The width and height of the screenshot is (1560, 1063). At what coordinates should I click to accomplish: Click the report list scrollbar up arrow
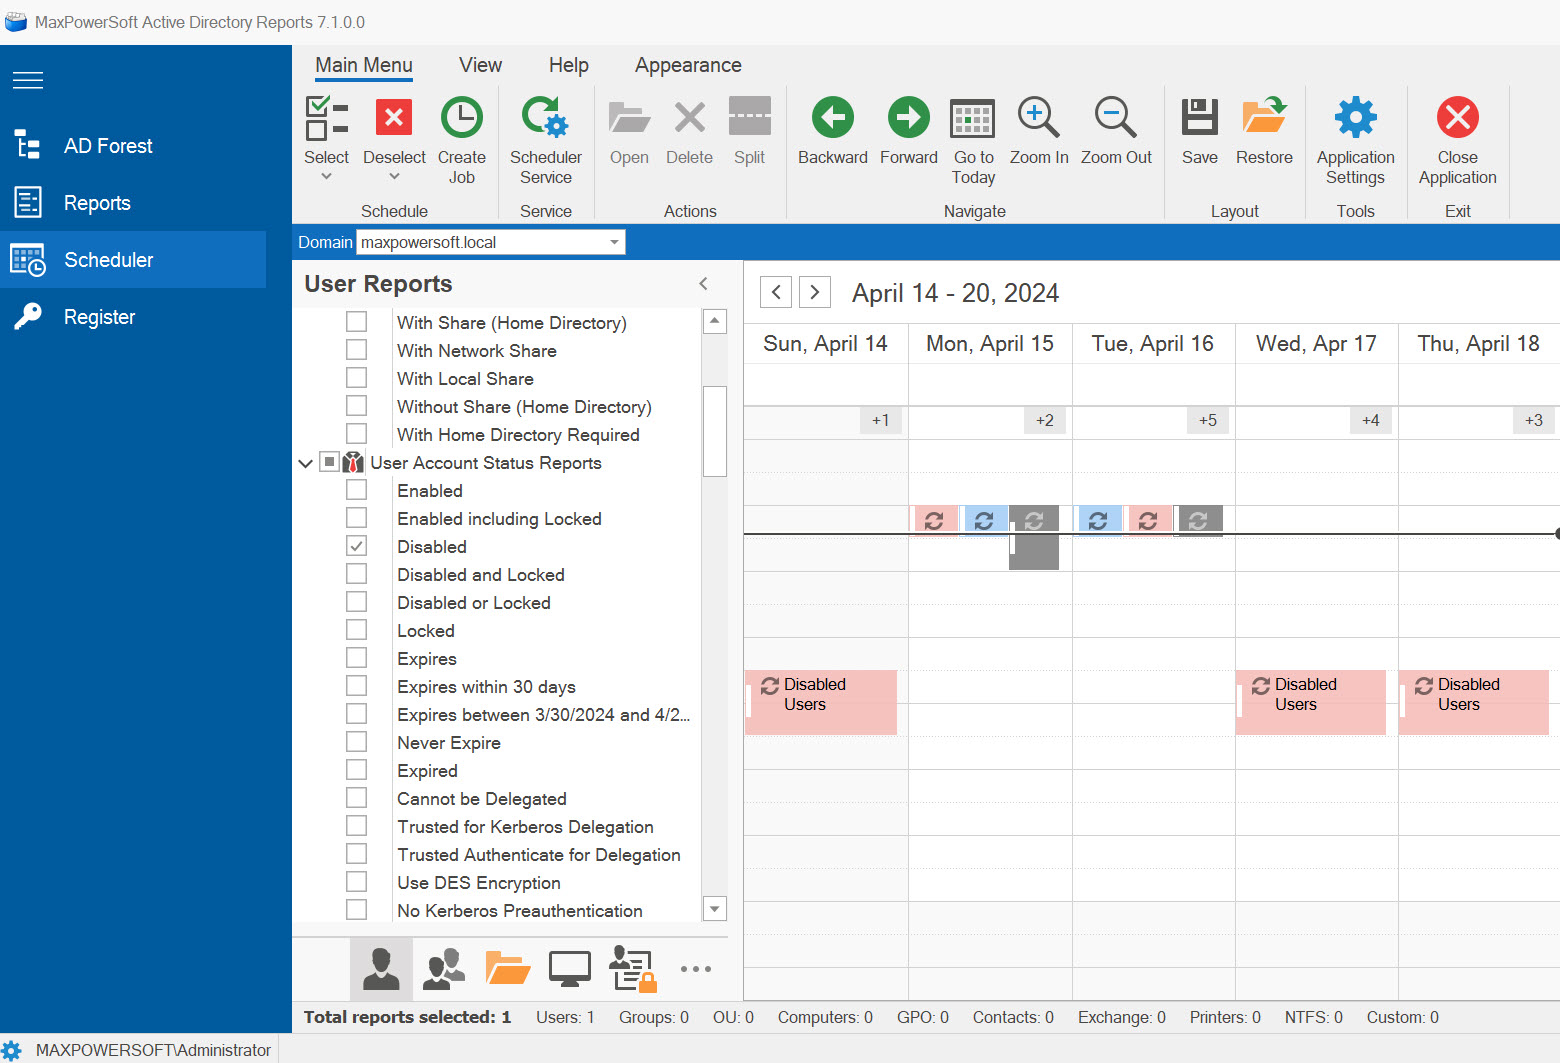(714, 322)
